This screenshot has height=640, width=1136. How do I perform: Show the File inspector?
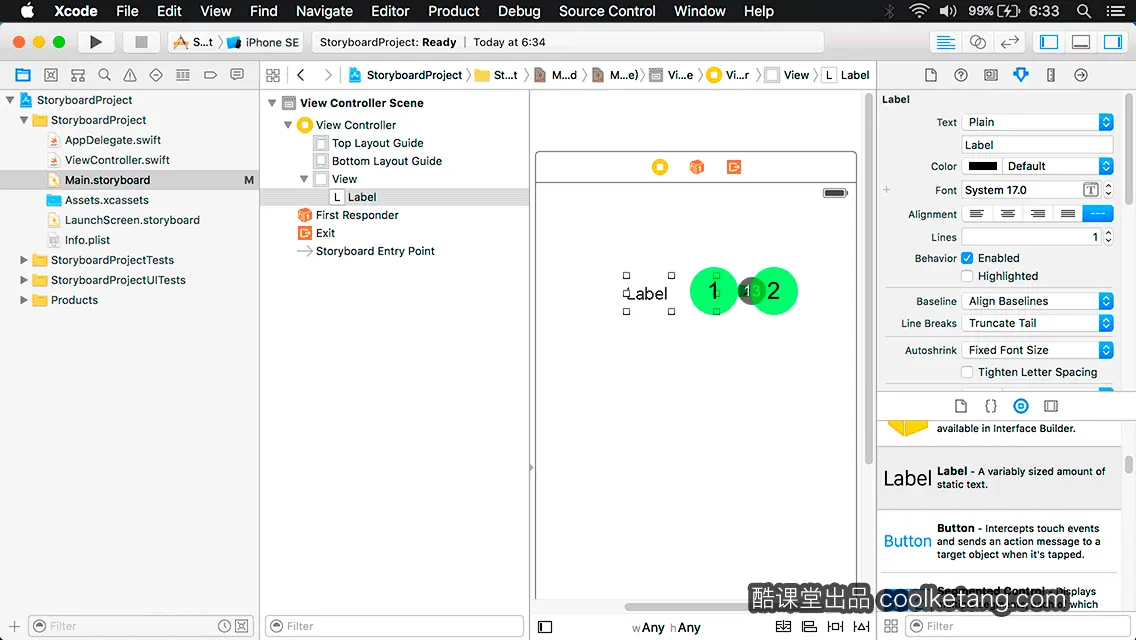(931, 75)
